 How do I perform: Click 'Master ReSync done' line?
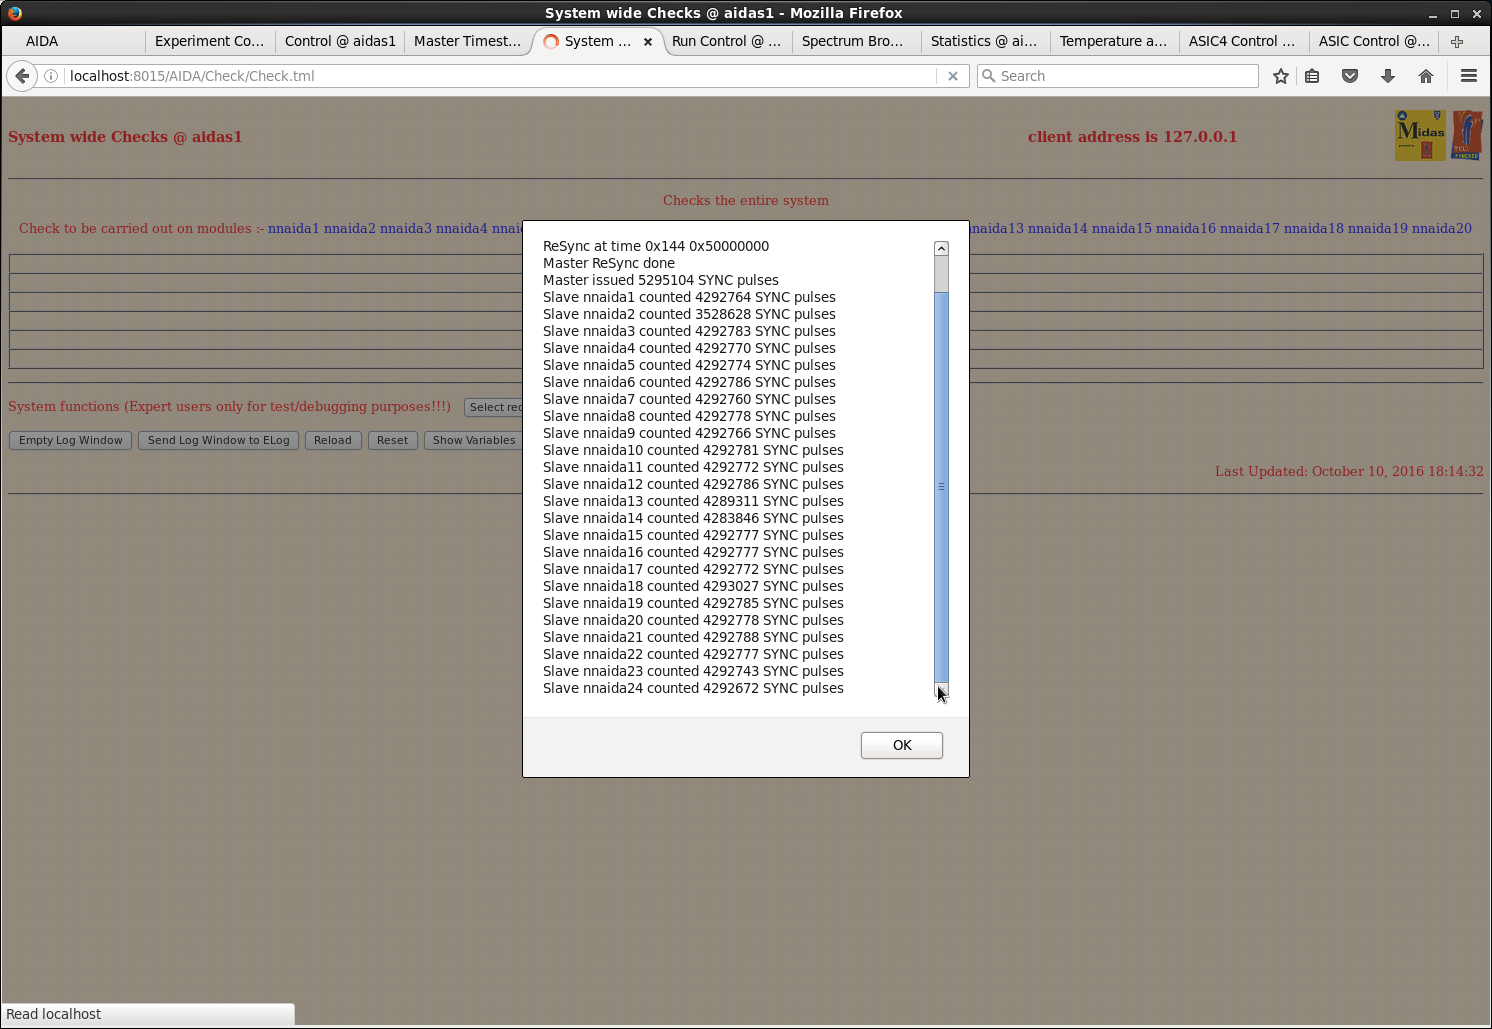coord(609,263)
